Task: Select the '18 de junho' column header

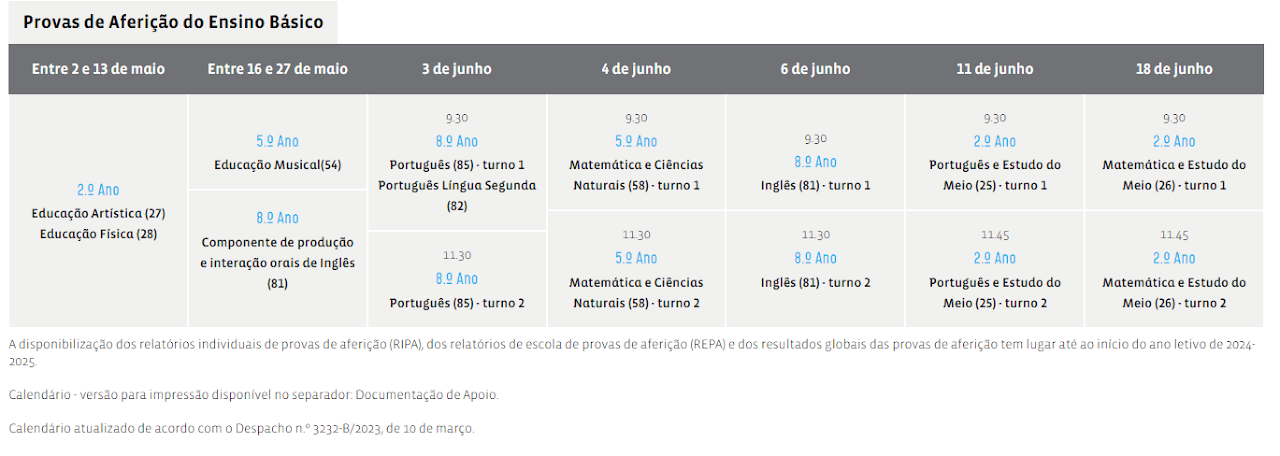Action: pyautogui.click(x=1174, y=69)
